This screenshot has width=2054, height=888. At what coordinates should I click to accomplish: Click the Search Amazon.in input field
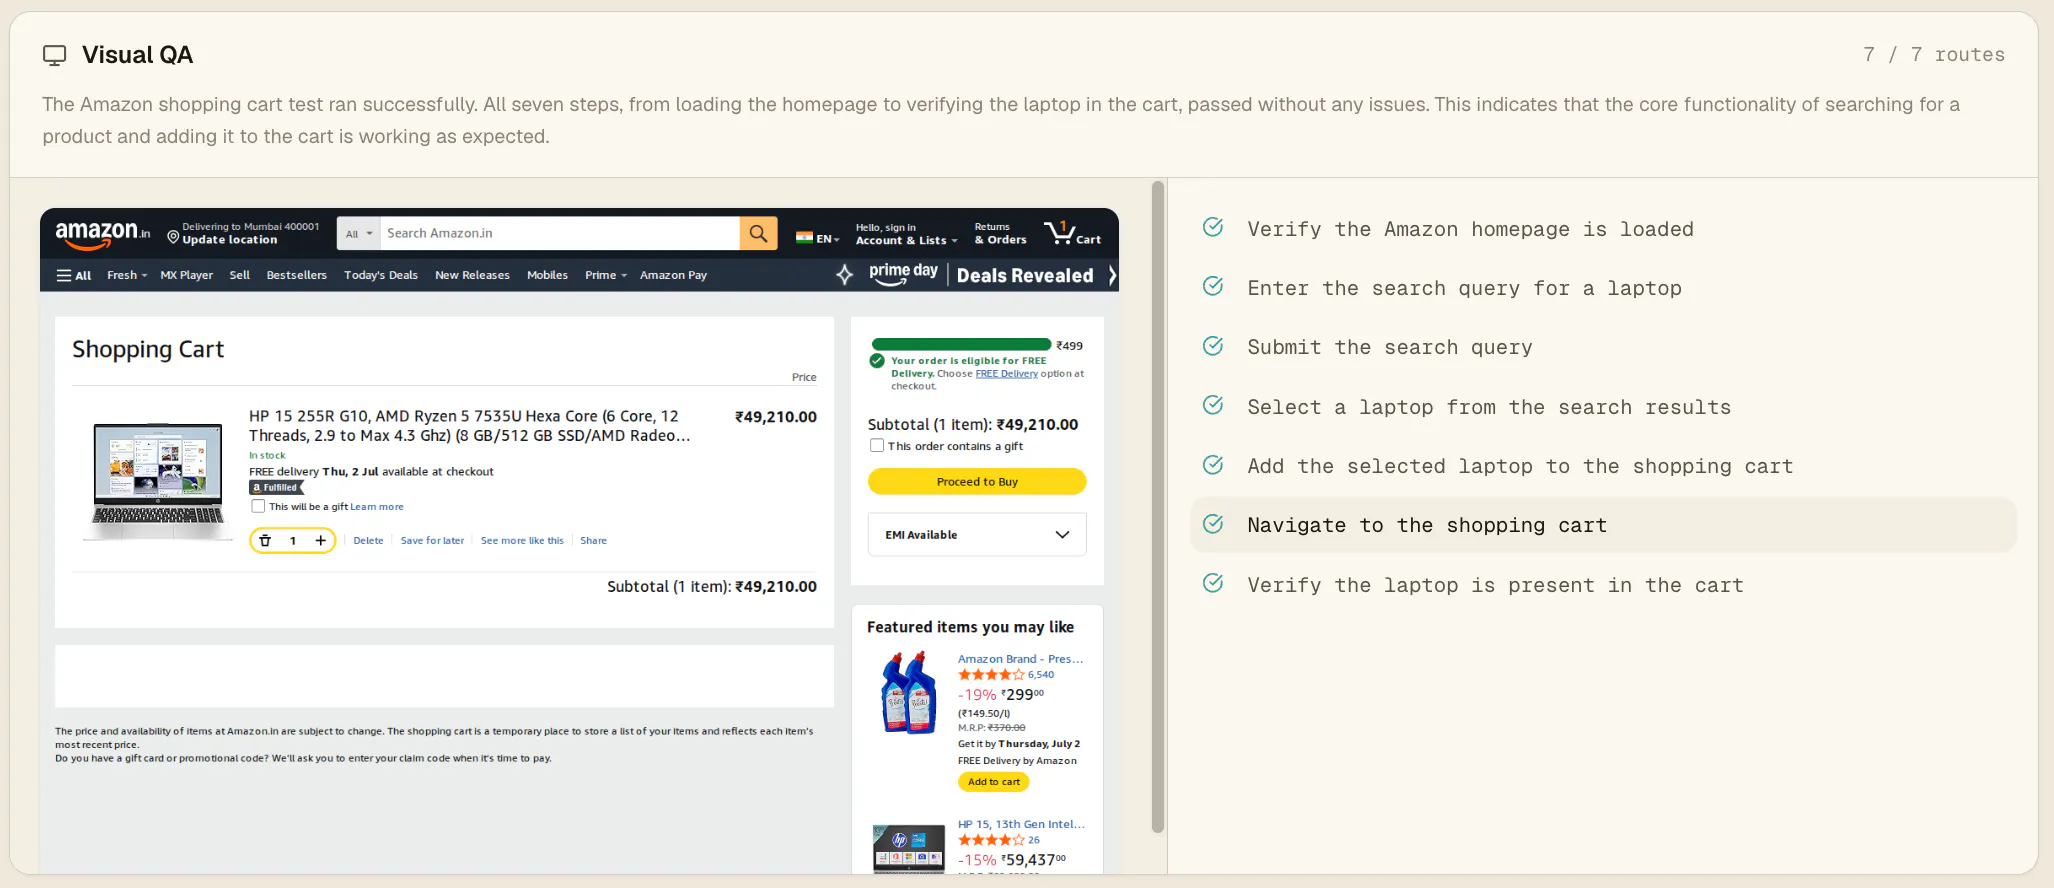[x=560, y=233]
